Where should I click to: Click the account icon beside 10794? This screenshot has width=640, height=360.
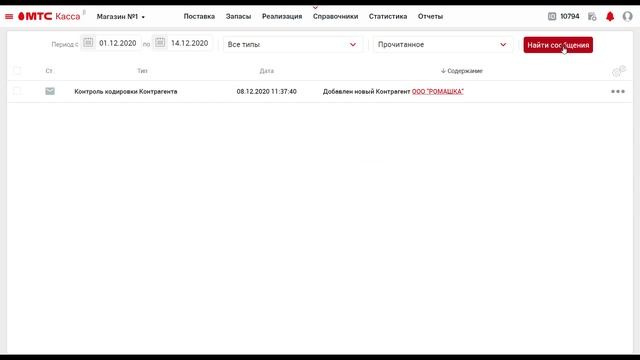click(552, 16)
